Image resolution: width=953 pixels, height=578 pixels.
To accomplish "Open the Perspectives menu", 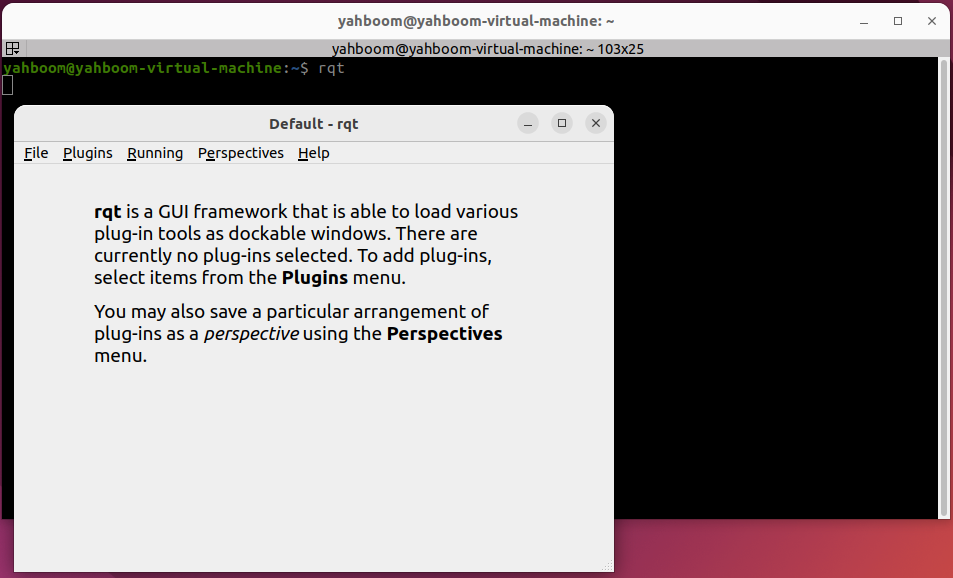I will coord(241,153).
